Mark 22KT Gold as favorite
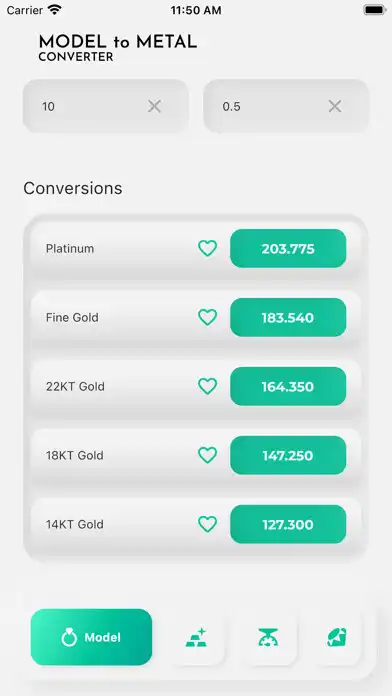 pos(207,386)
